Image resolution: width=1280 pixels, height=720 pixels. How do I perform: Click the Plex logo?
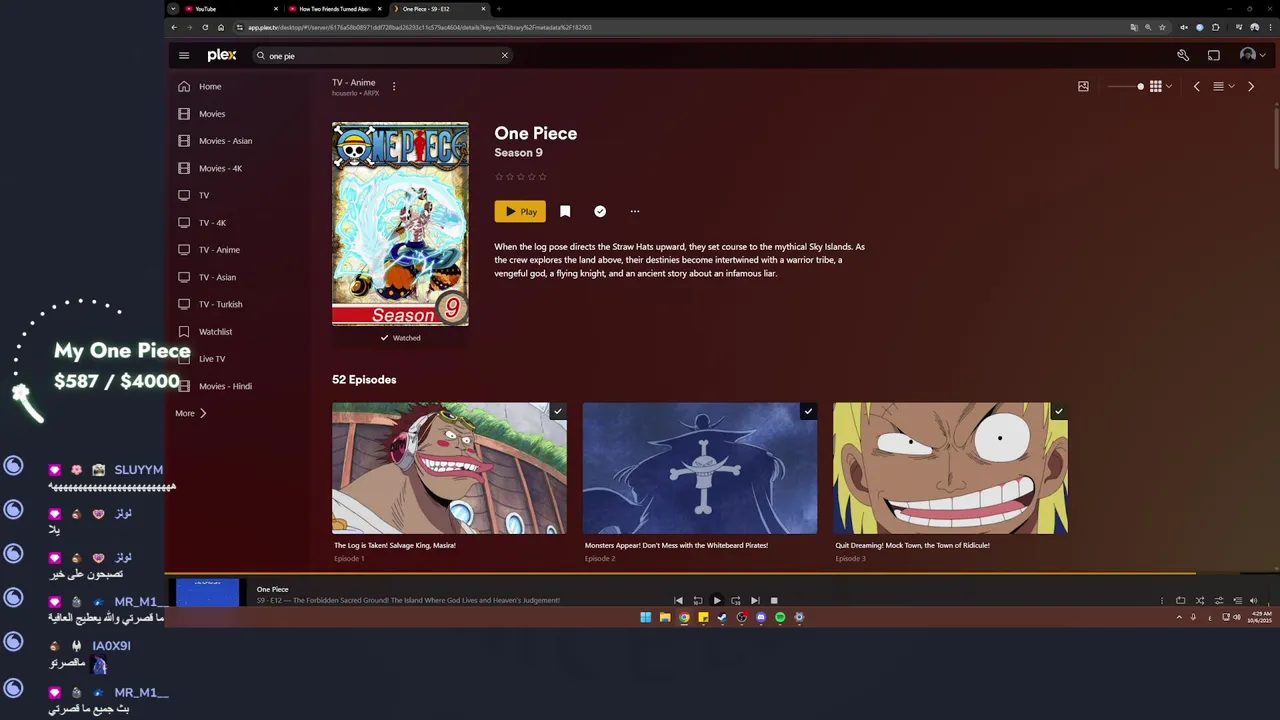point(222,56)
